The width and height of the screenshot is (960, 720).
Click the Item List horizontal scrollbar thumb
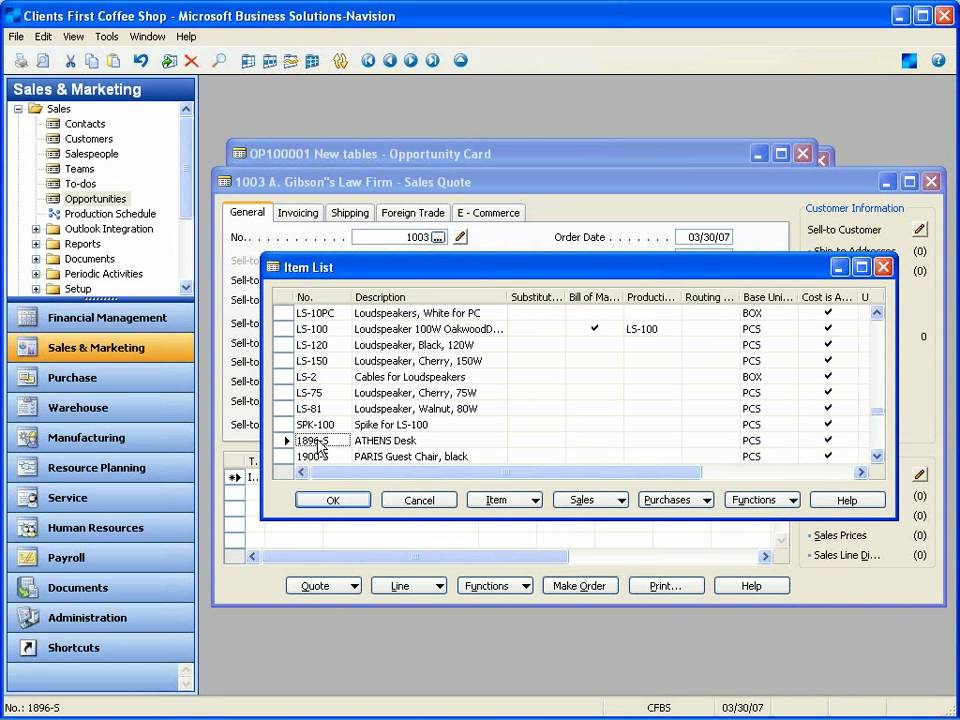tap(506, 472)
